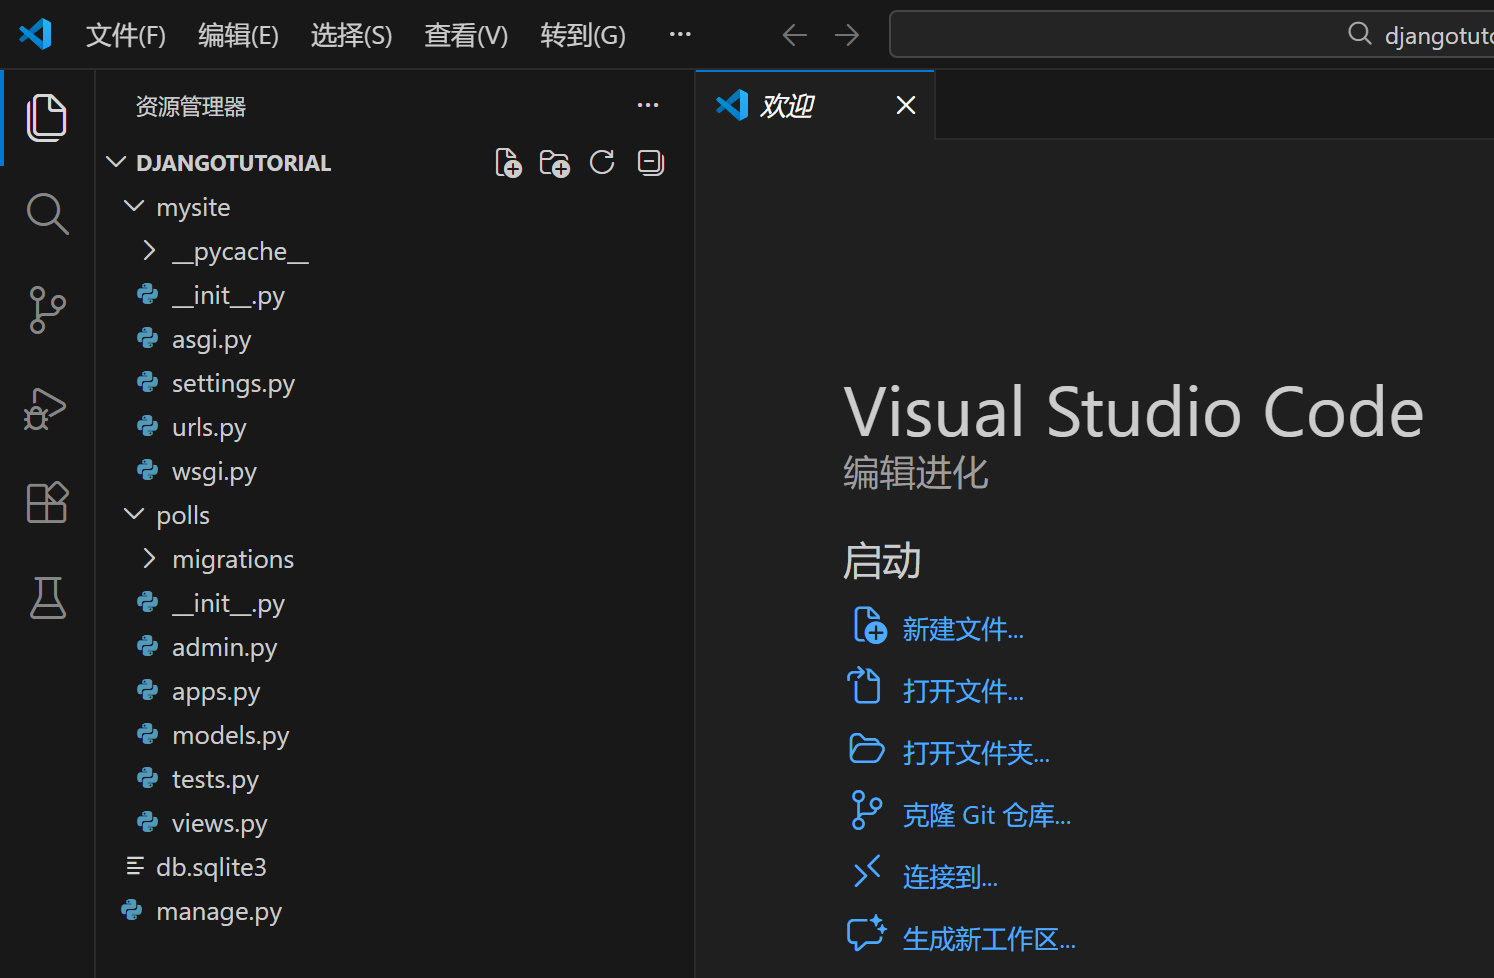
Task: Create a new folder in DJANGOTUTORIAL
Action: [554, 163]
